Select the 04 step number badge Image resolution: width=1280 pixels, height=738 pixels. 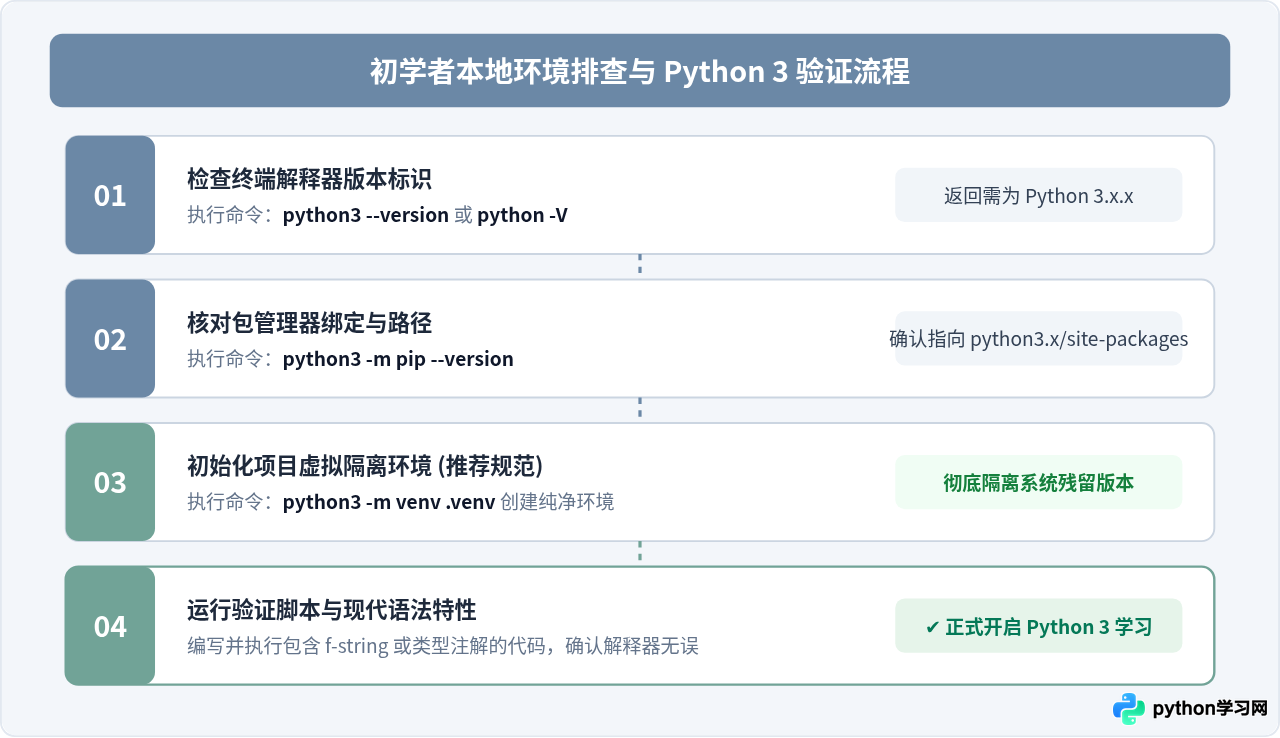coord(110,626)
